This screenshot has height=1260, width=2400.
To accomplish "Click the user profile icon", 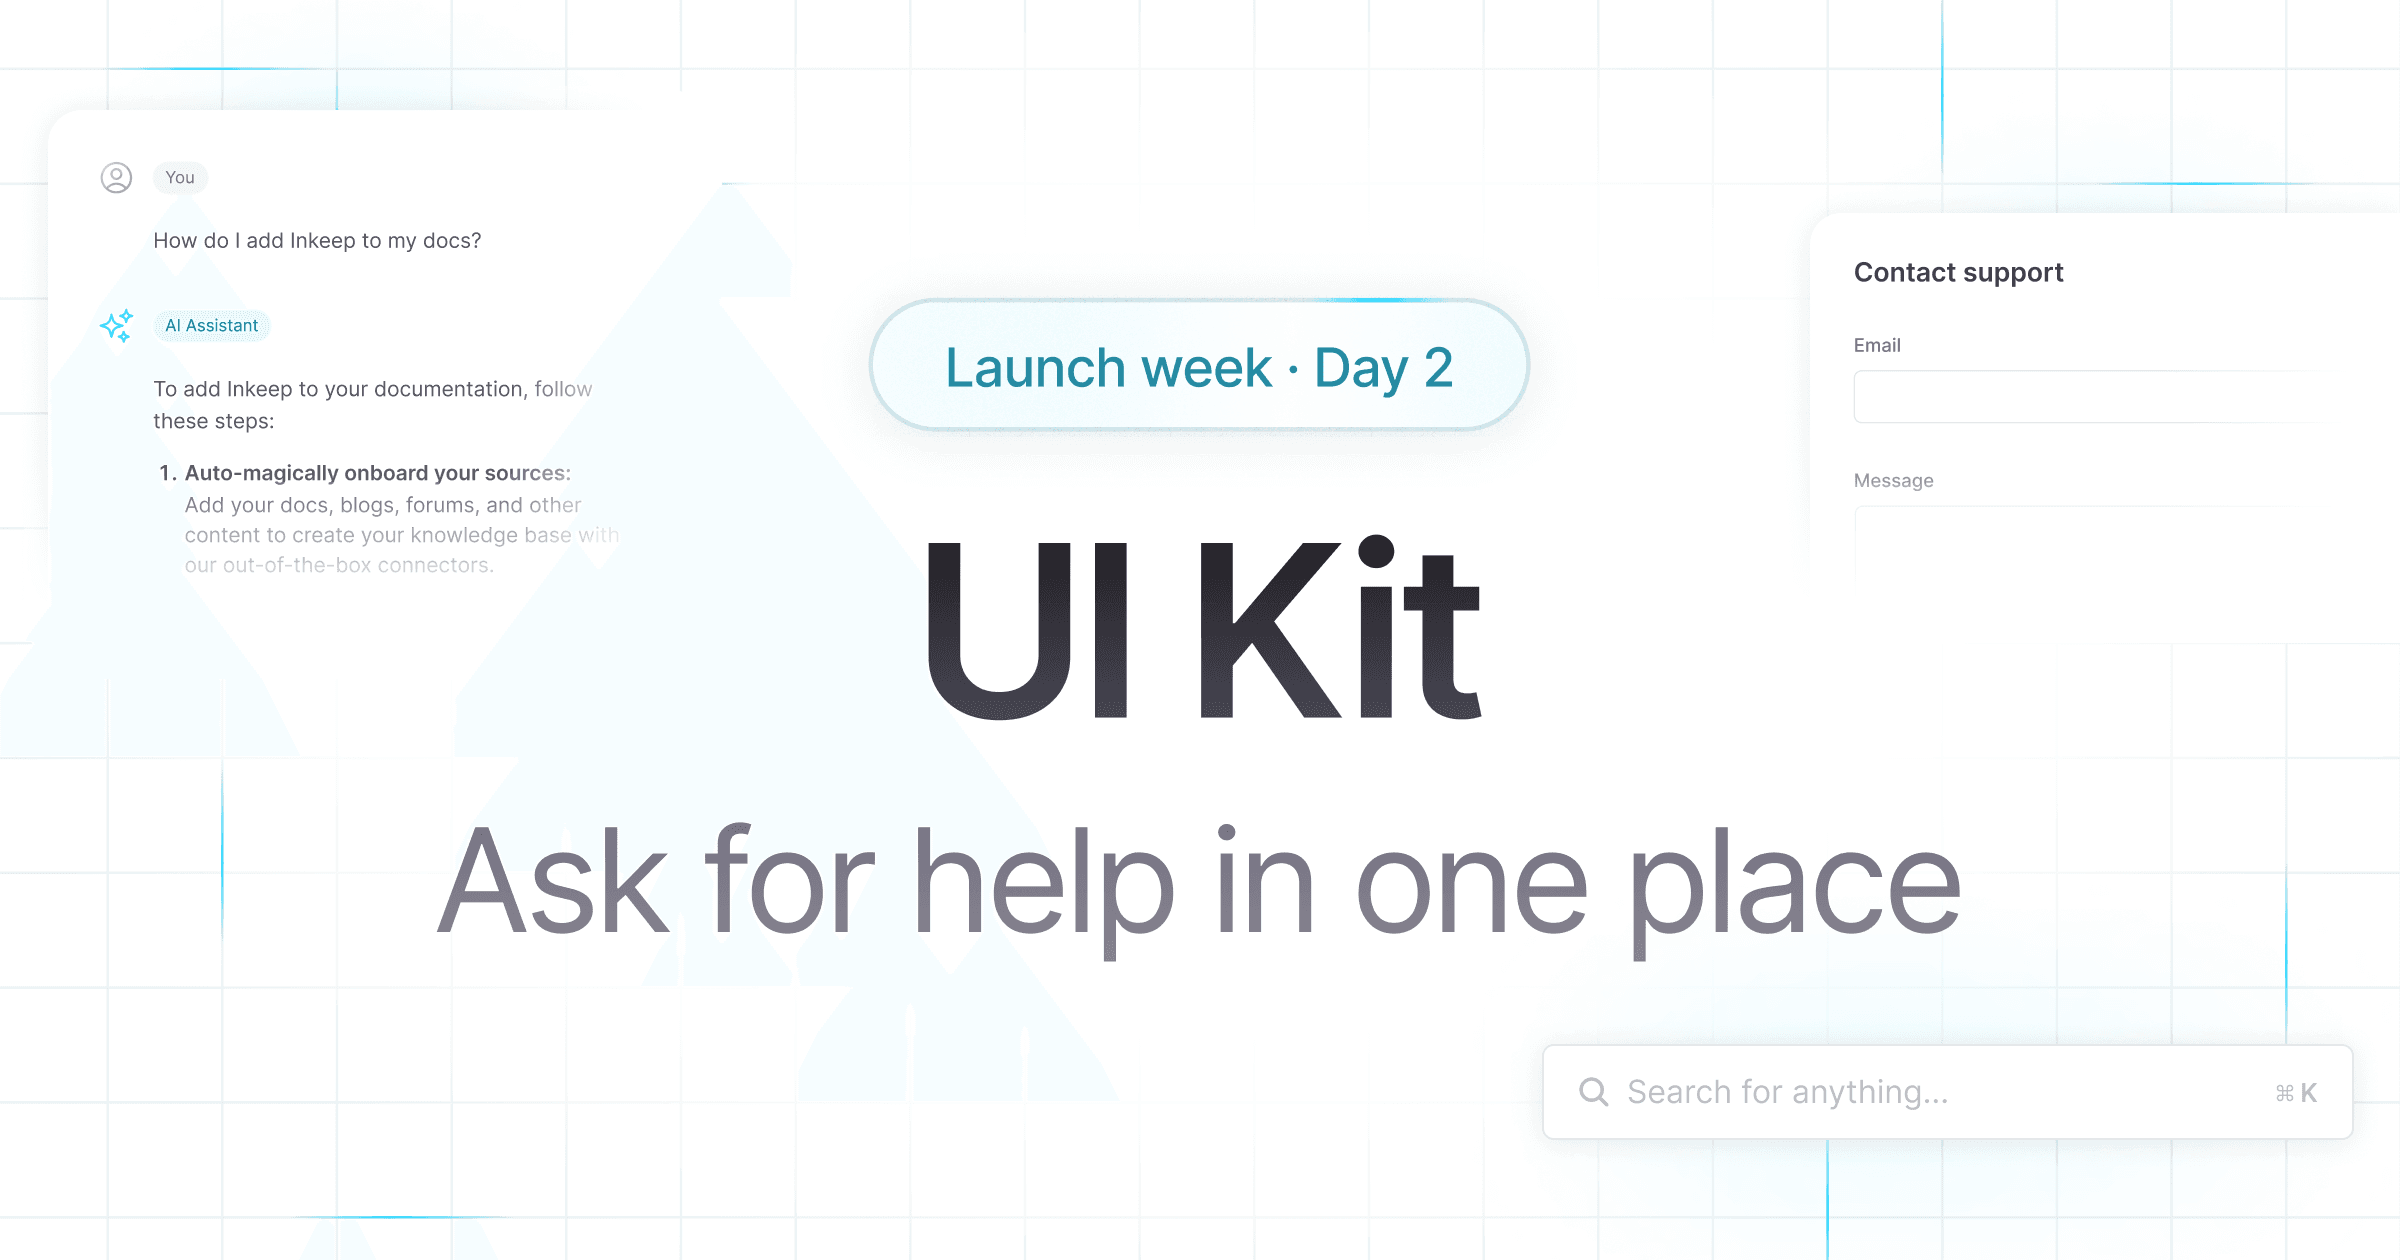I will point(117,178).
